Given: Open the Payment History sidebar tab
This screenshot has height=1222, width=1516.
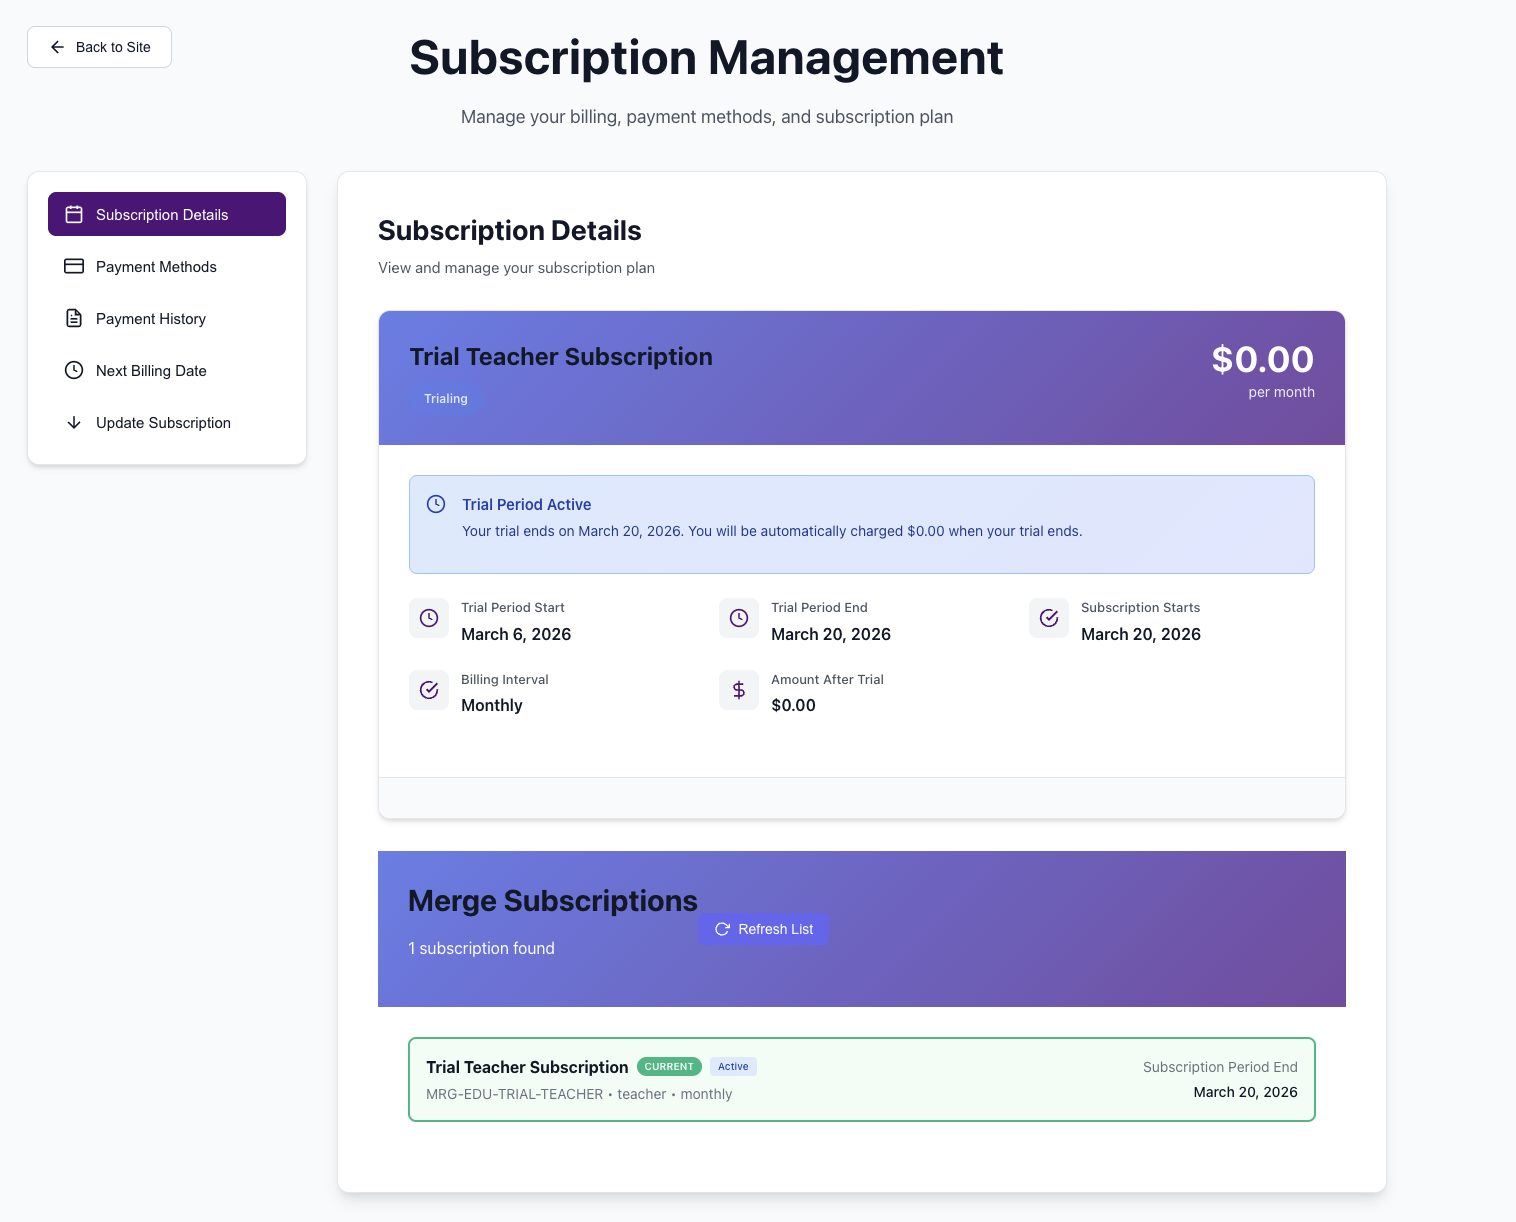Looking at the screenshot, I should (167, 318).
